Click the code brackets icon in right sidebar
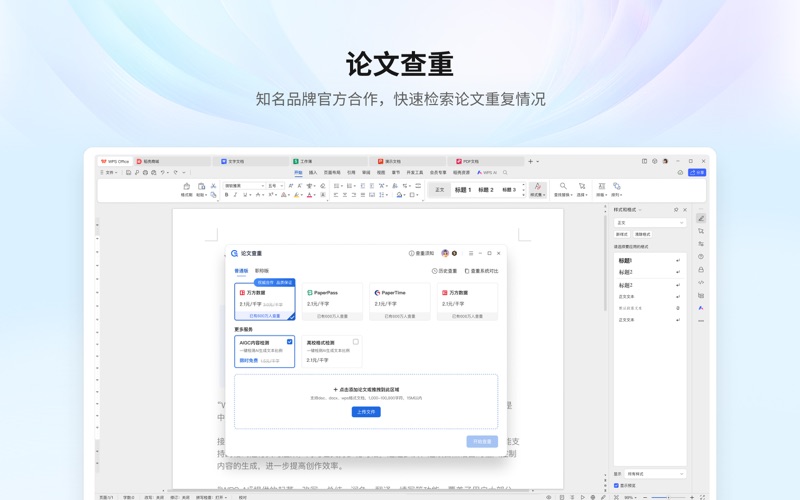 pyautogui.click(x=701, y=282)
